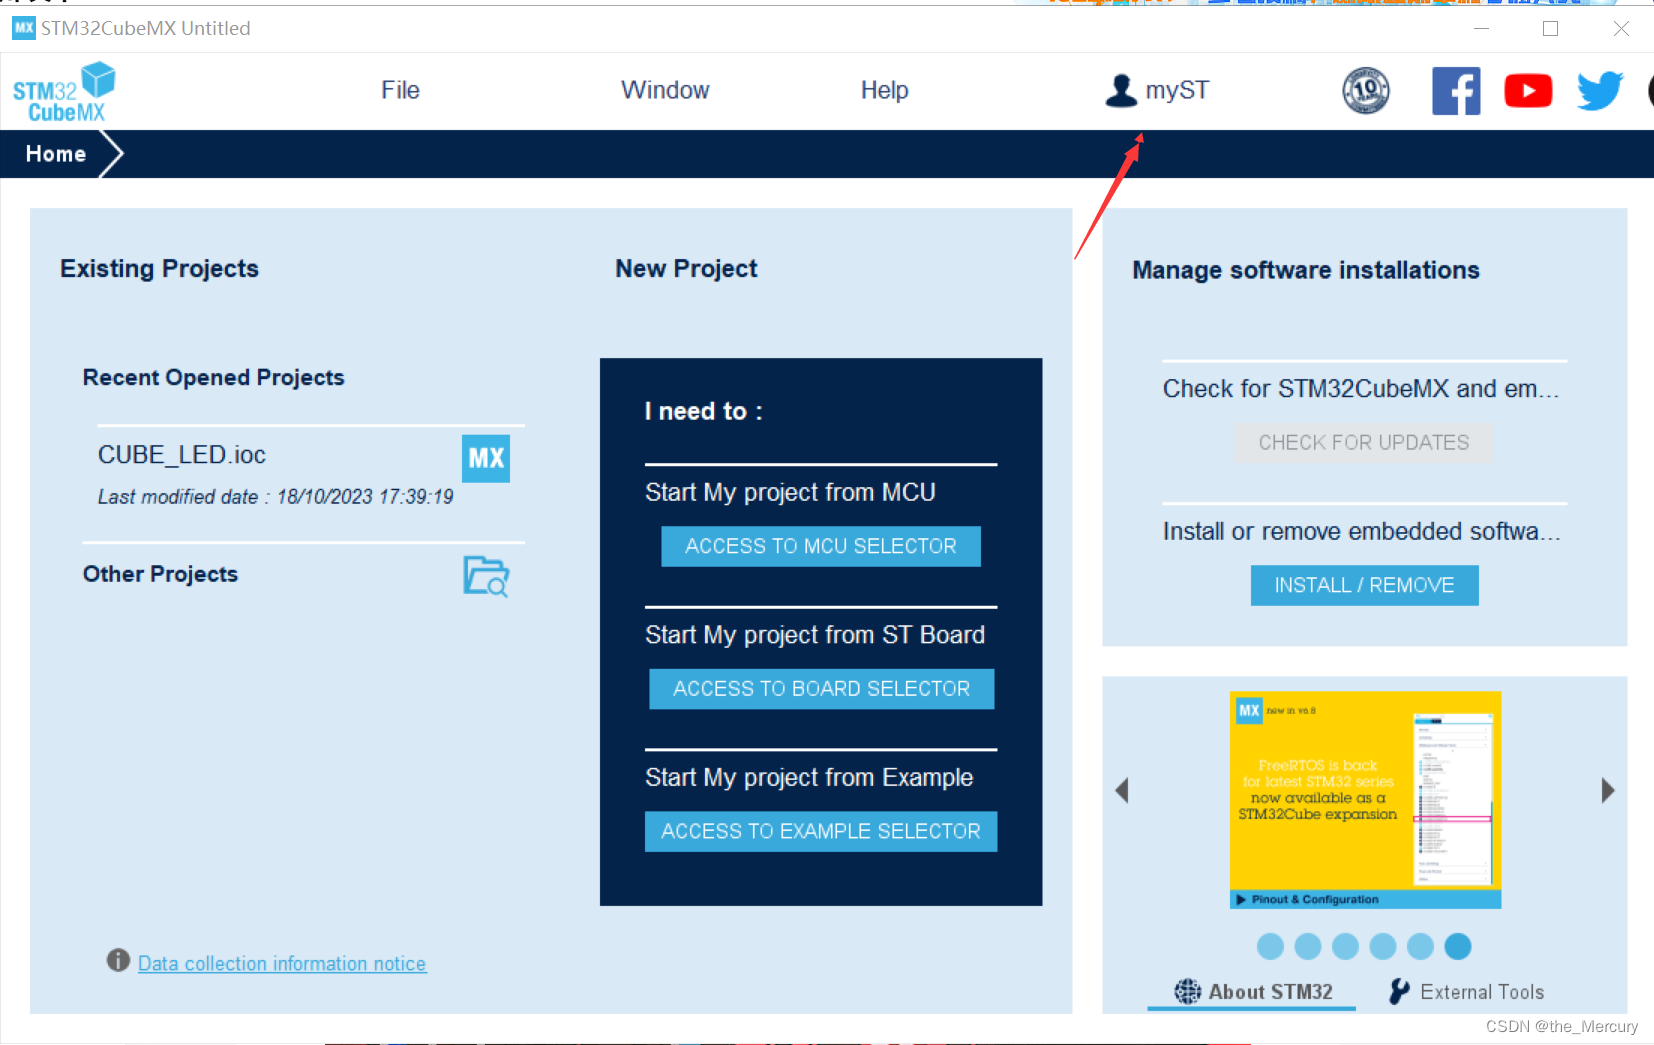
Task: Click Install or remove embedded softwa... text
Action: click(x=1361, y=531)
